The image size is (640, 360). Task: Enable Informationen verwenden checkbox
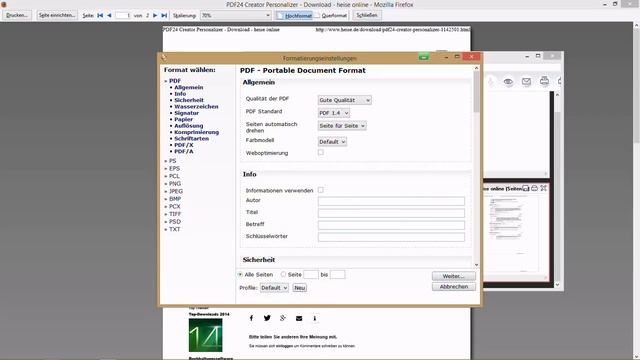coord(321,190)
